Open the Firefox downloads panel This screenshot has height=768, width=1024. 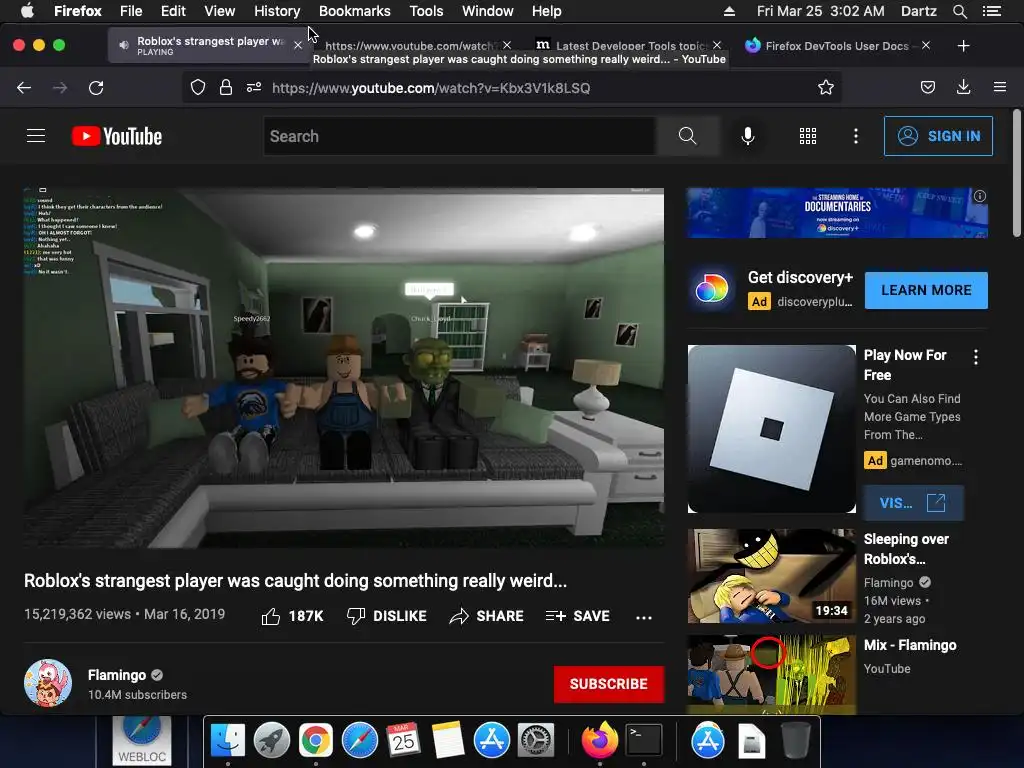point(963,87)
